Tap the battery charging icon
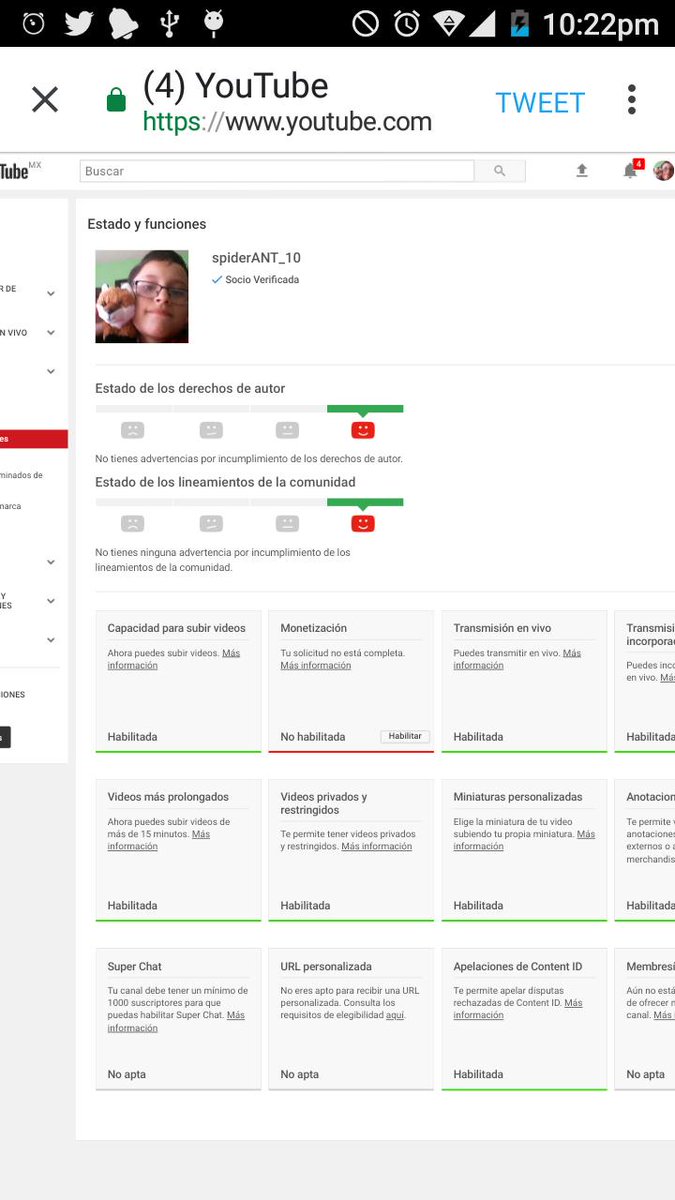The width and height of the screenshot is (675, 1200). point(518,23)
